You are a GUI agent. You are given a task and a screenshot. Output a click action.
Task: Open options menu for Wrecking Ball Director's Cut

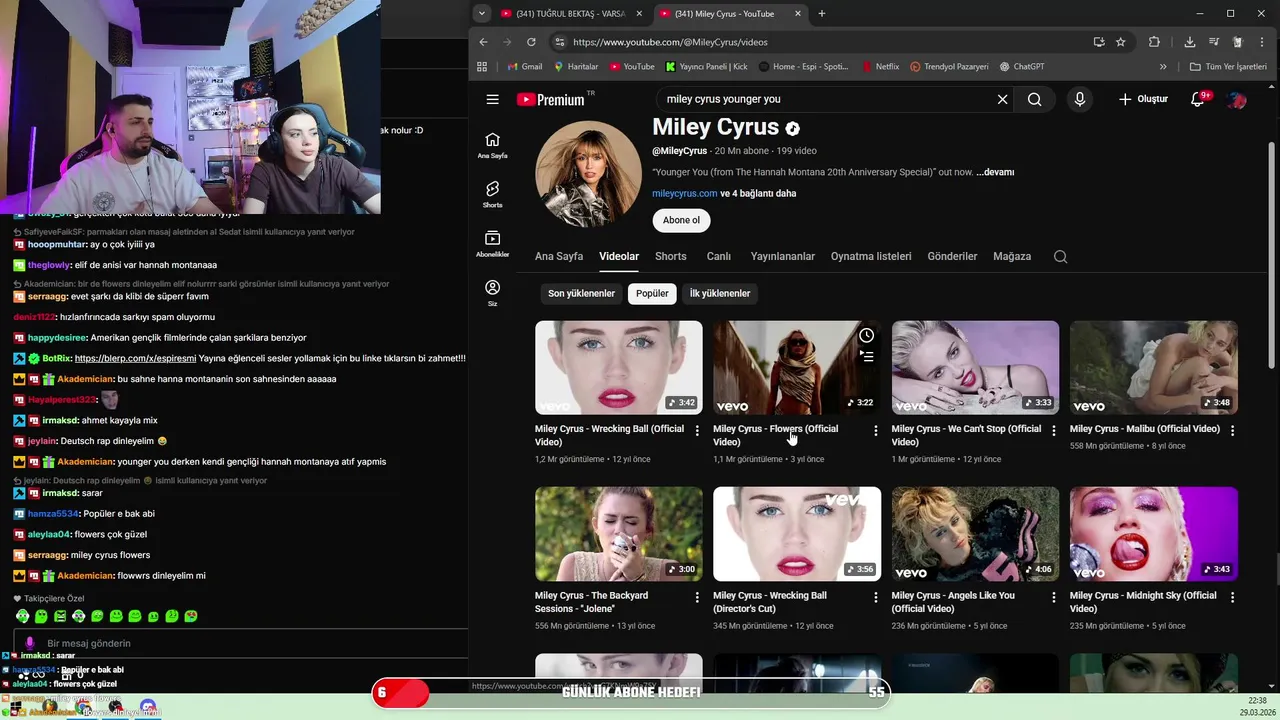pyautogui.click(x=875, y=597)
